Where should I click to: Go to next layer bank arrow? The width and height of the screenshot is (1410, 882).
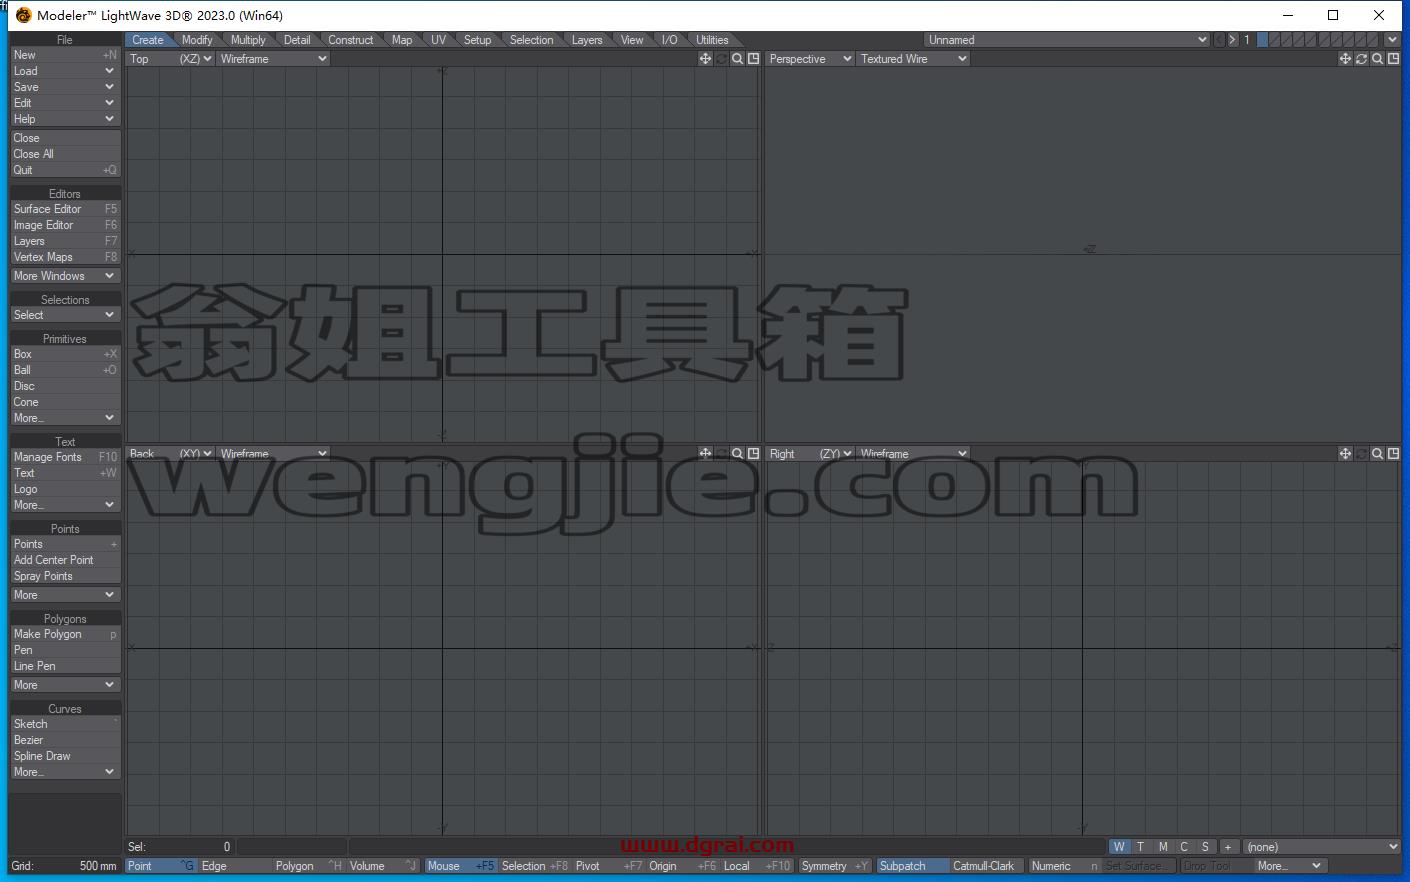[x=1232, y=40]
